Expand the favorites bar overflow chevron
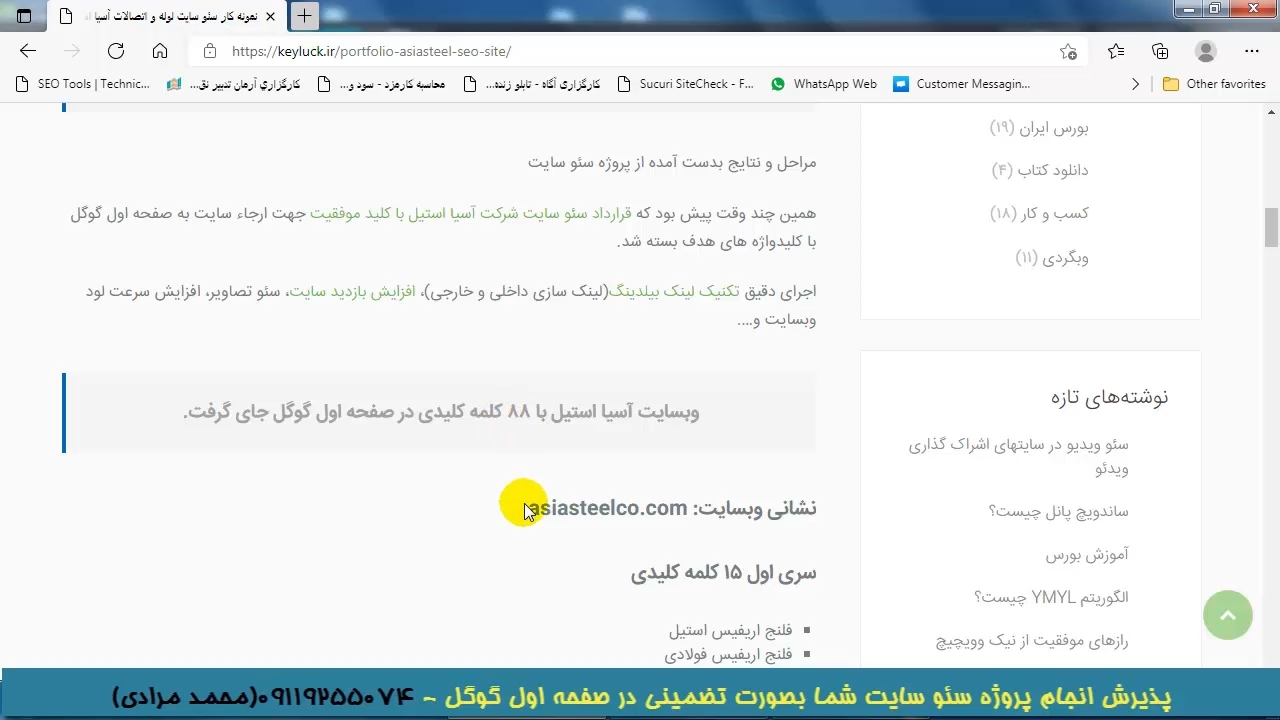Screen dimensions: 1280x720 point(1135,84)
